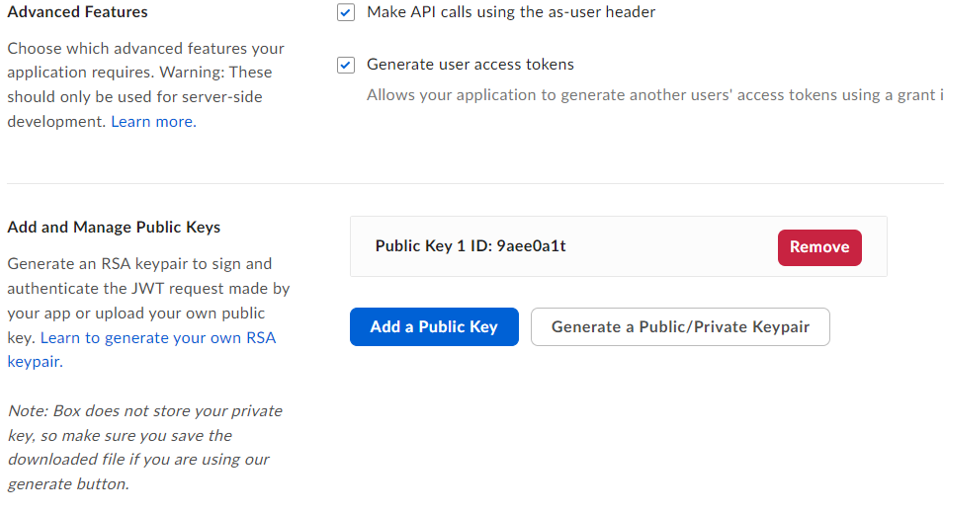Click the Advanced Features heading

point(77,13)
